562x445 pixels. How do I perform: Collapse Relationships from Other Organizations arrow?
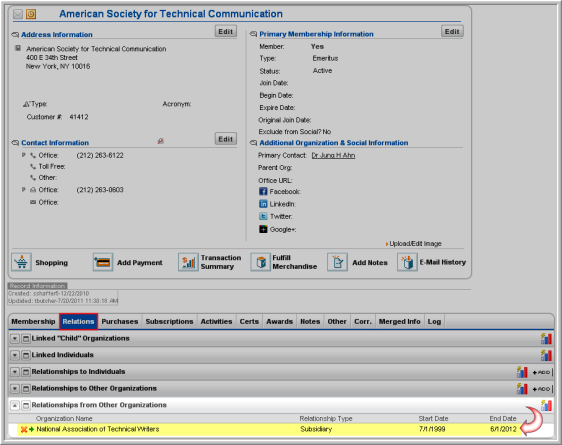click(x=15, y=405)
